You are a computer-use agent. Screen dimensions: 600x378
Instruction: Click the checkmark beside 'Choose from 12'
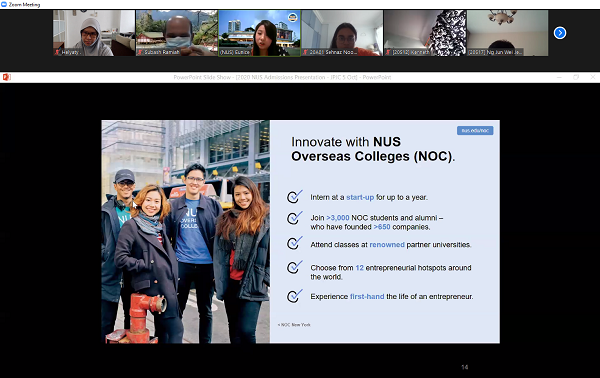[x=295, y=267]
